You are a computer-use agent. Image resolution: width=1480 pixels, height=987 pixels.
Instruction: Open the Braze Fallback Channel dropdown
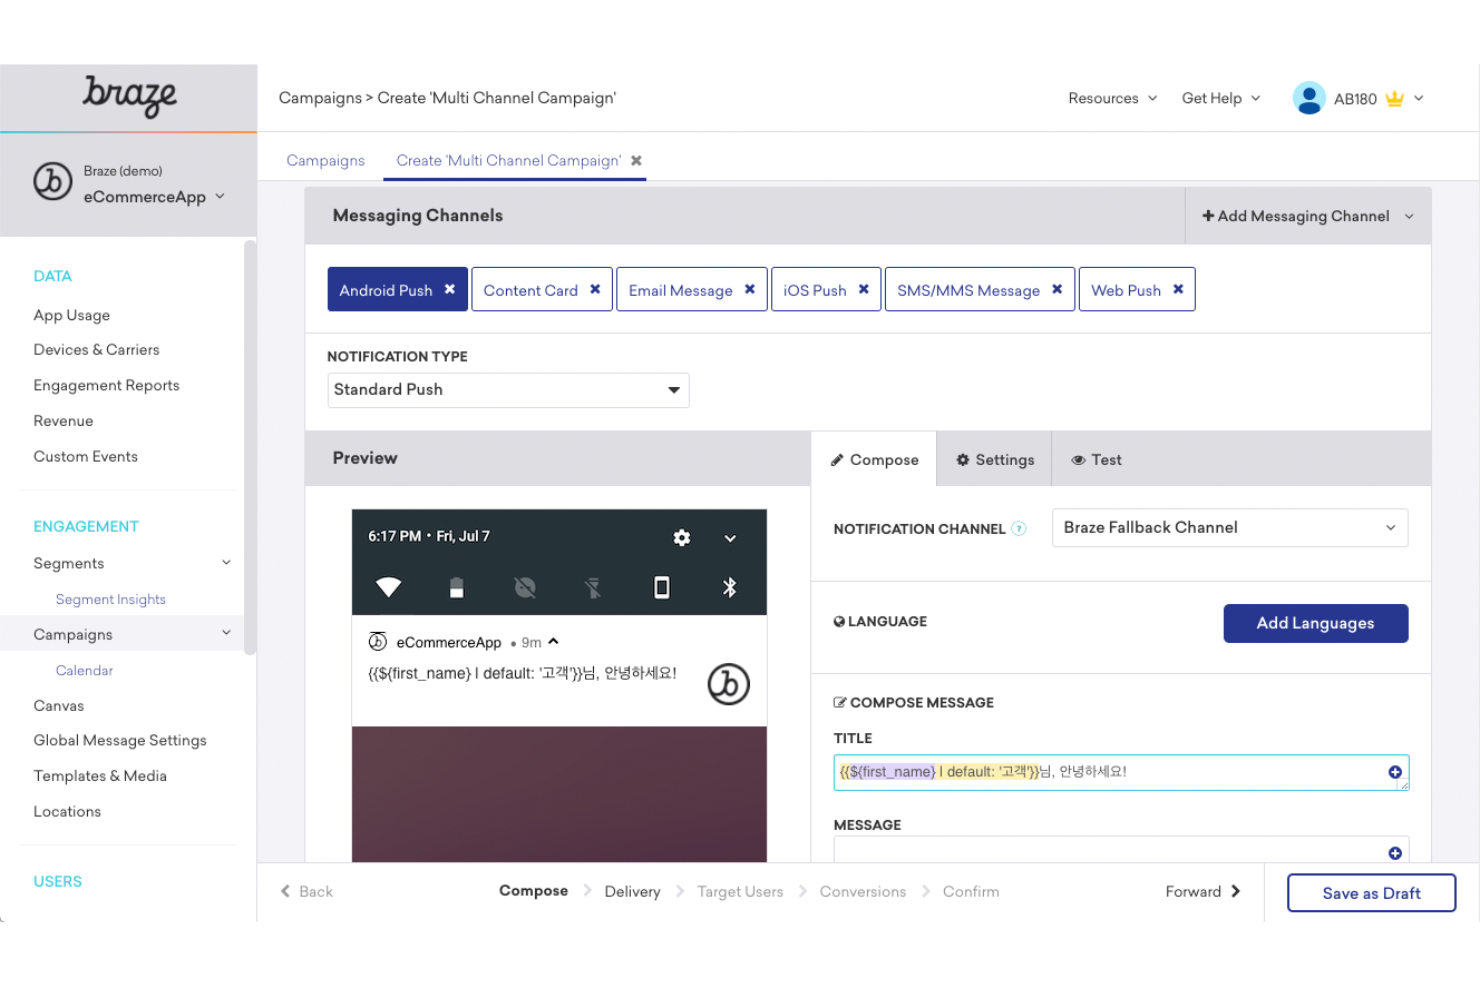pos(1230,528)
